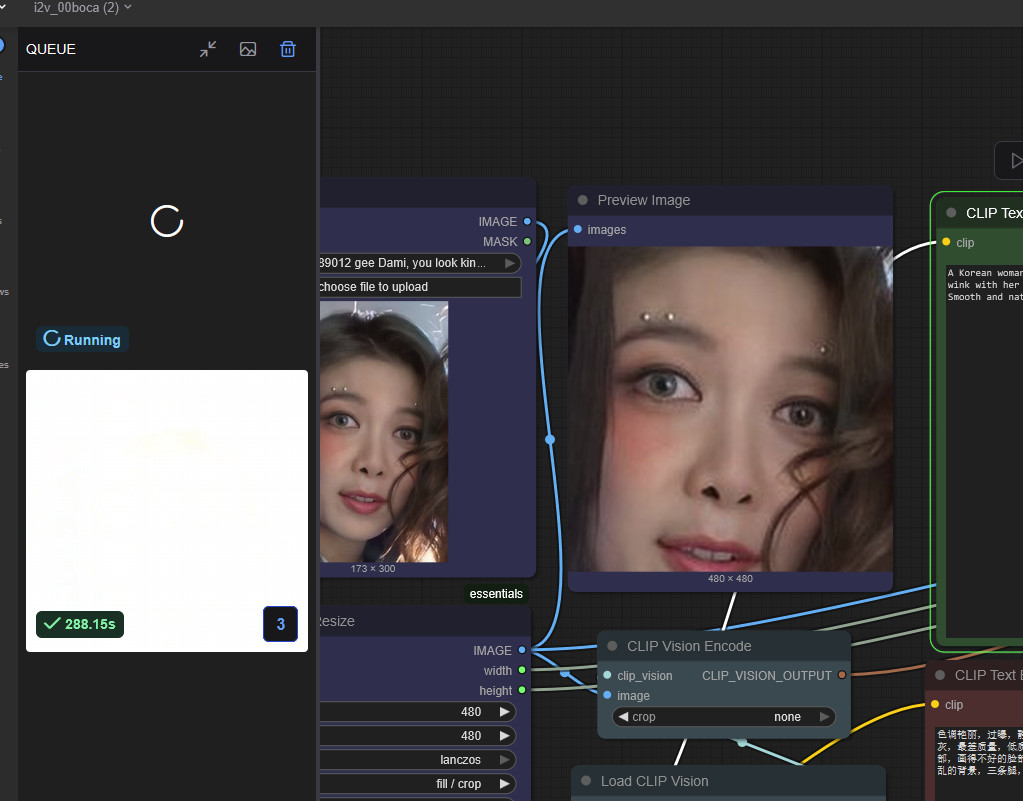Image resolution: width=1023 pixels, height=801 pixels.
Task: Click the arrow on the image filename selector
Action: click(x=510, y=263)
